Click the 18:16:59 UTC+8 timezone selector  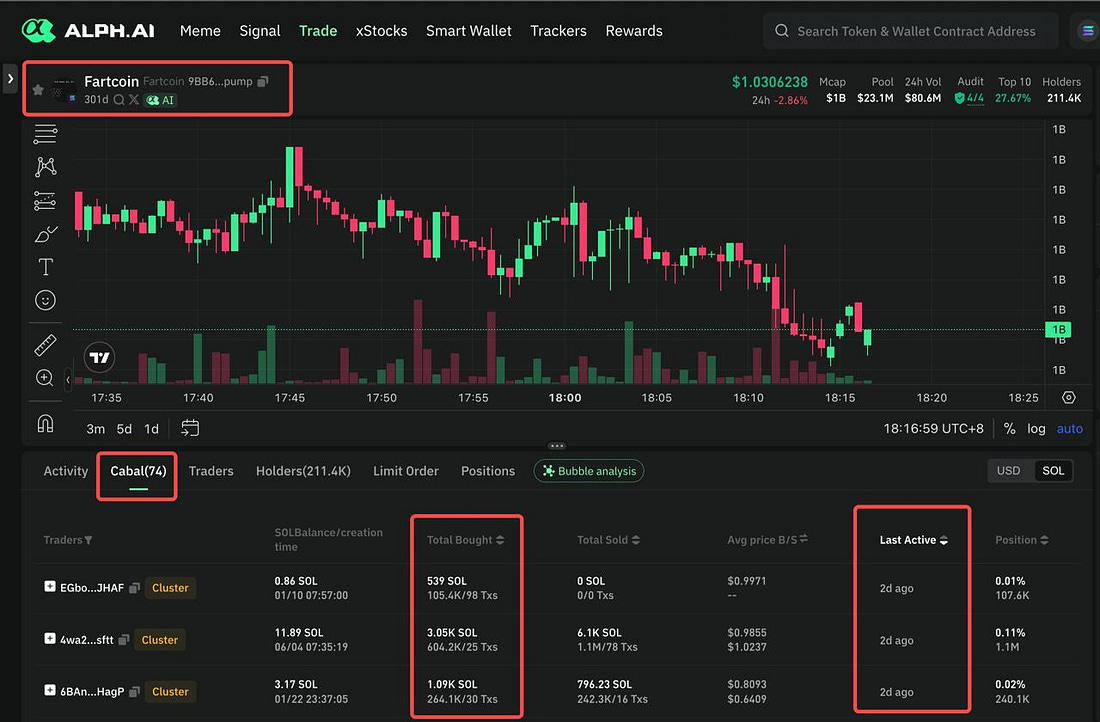click(x=933, y=429)
